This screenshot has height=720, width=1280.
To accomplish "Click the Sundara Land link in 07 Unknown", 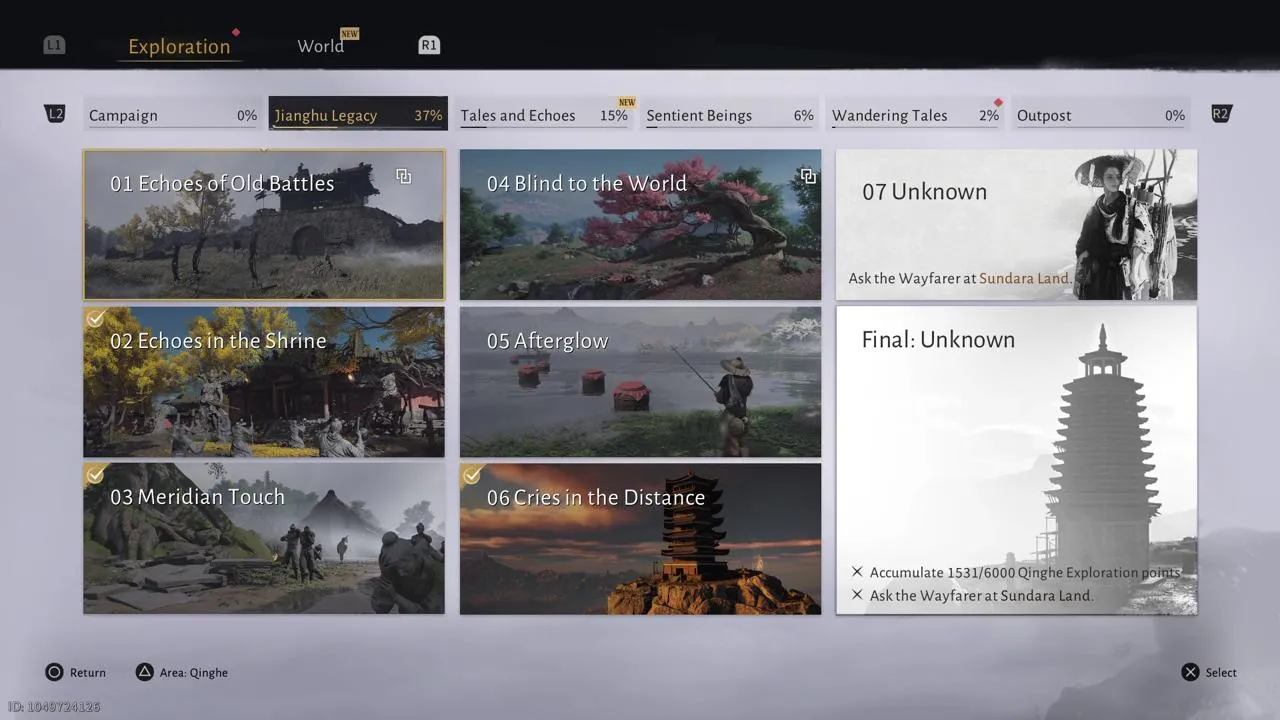I will click(x=1025, y=278).
